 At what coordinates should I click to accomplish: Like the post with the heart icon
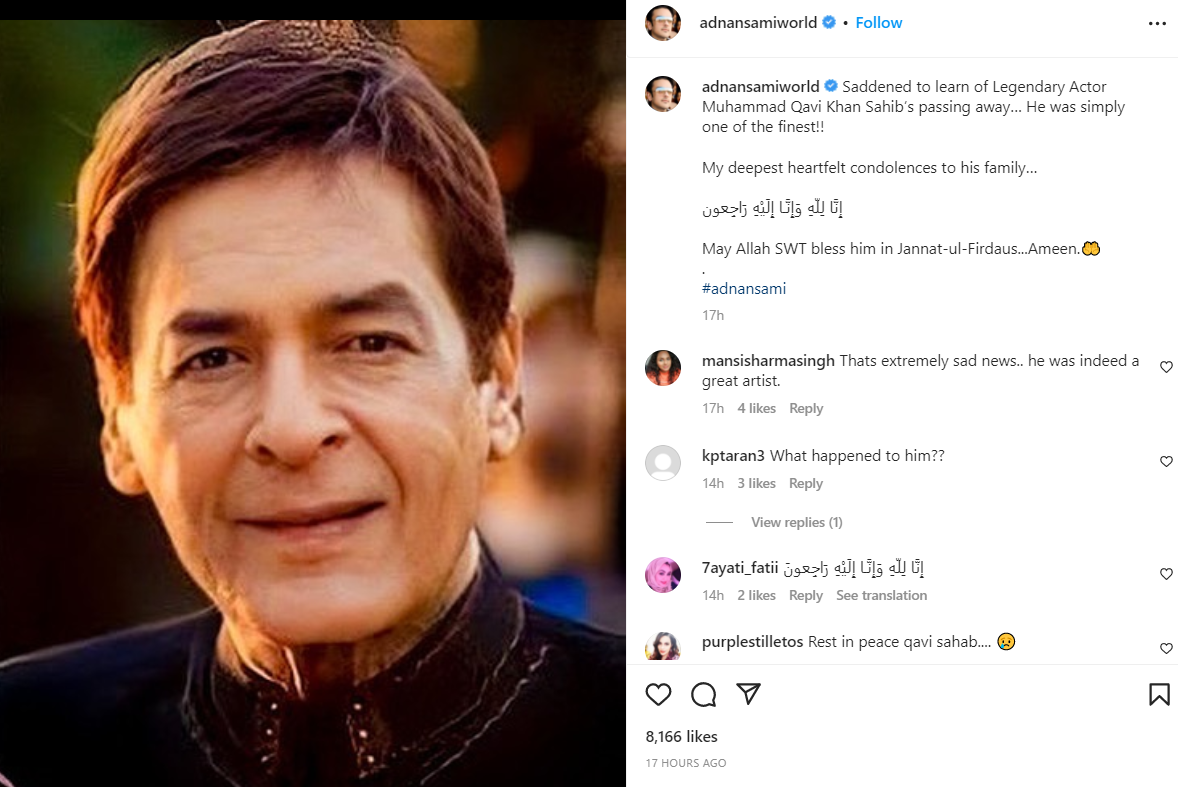pyautogui.click(x=658, y=694)
